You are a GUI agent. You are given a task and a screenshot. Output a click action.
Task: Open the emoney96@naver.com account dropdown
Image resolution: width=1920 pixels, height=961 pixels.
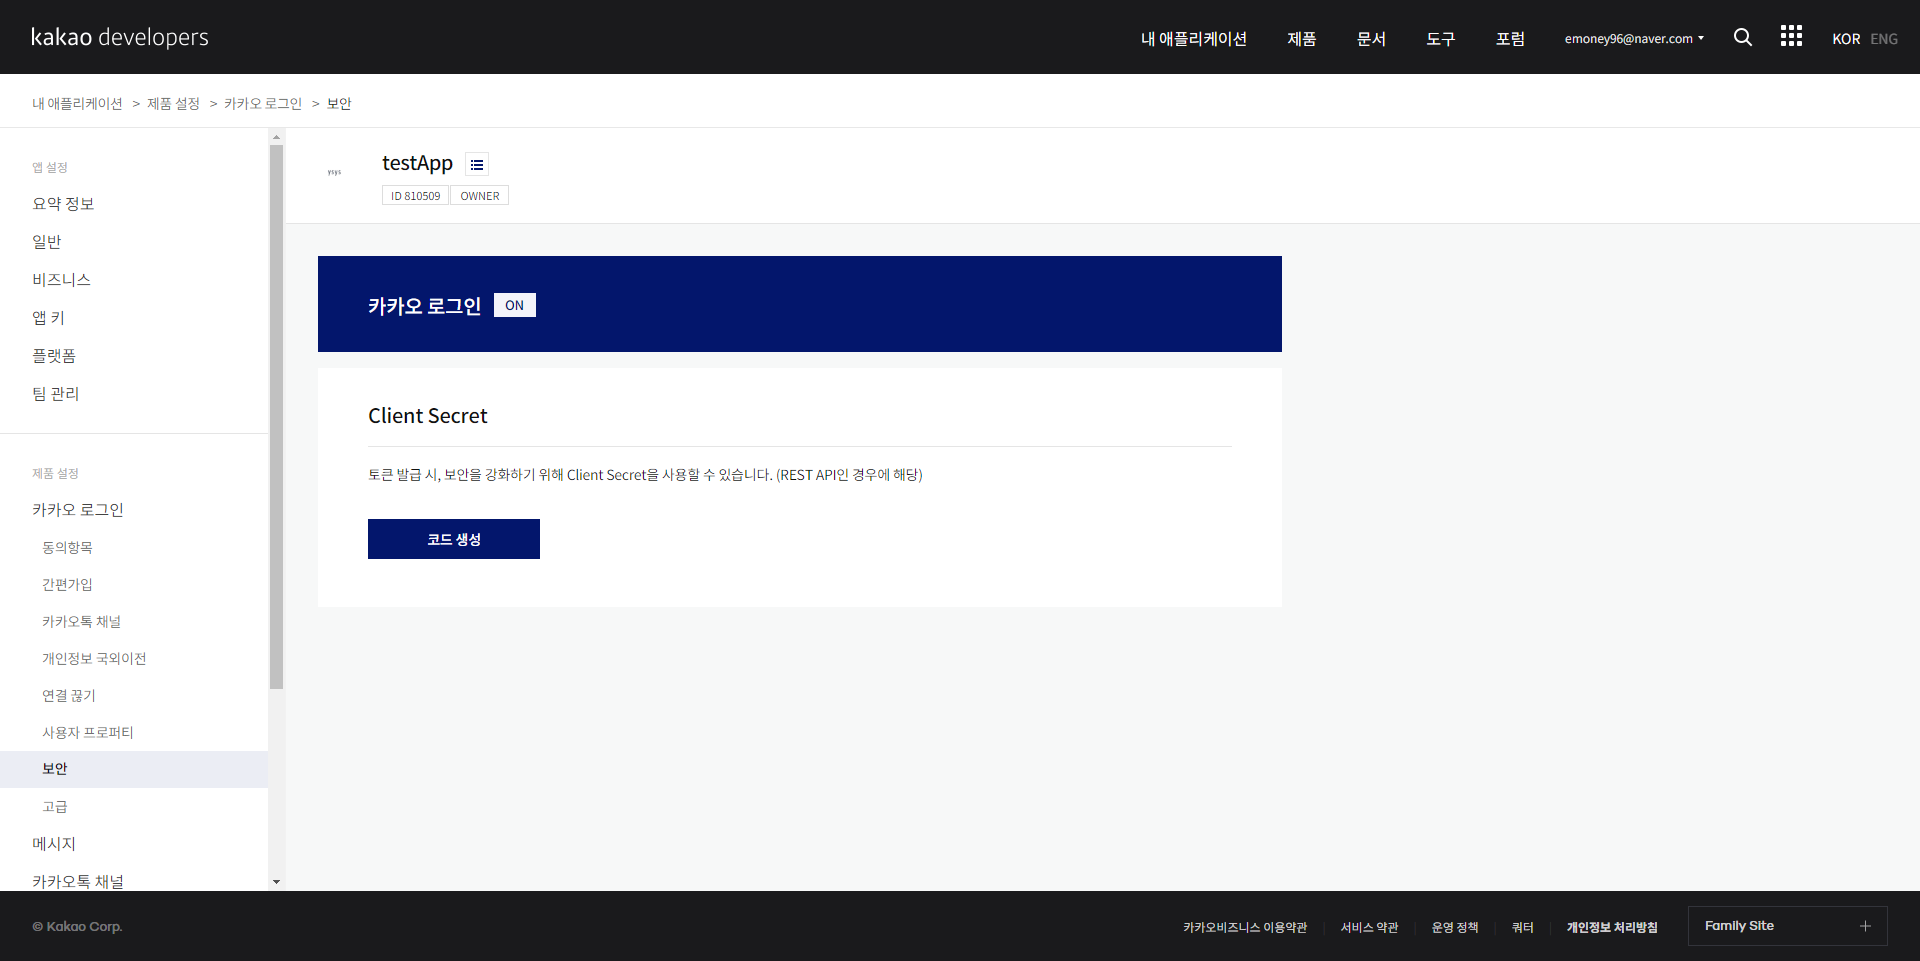(1634, 39)
